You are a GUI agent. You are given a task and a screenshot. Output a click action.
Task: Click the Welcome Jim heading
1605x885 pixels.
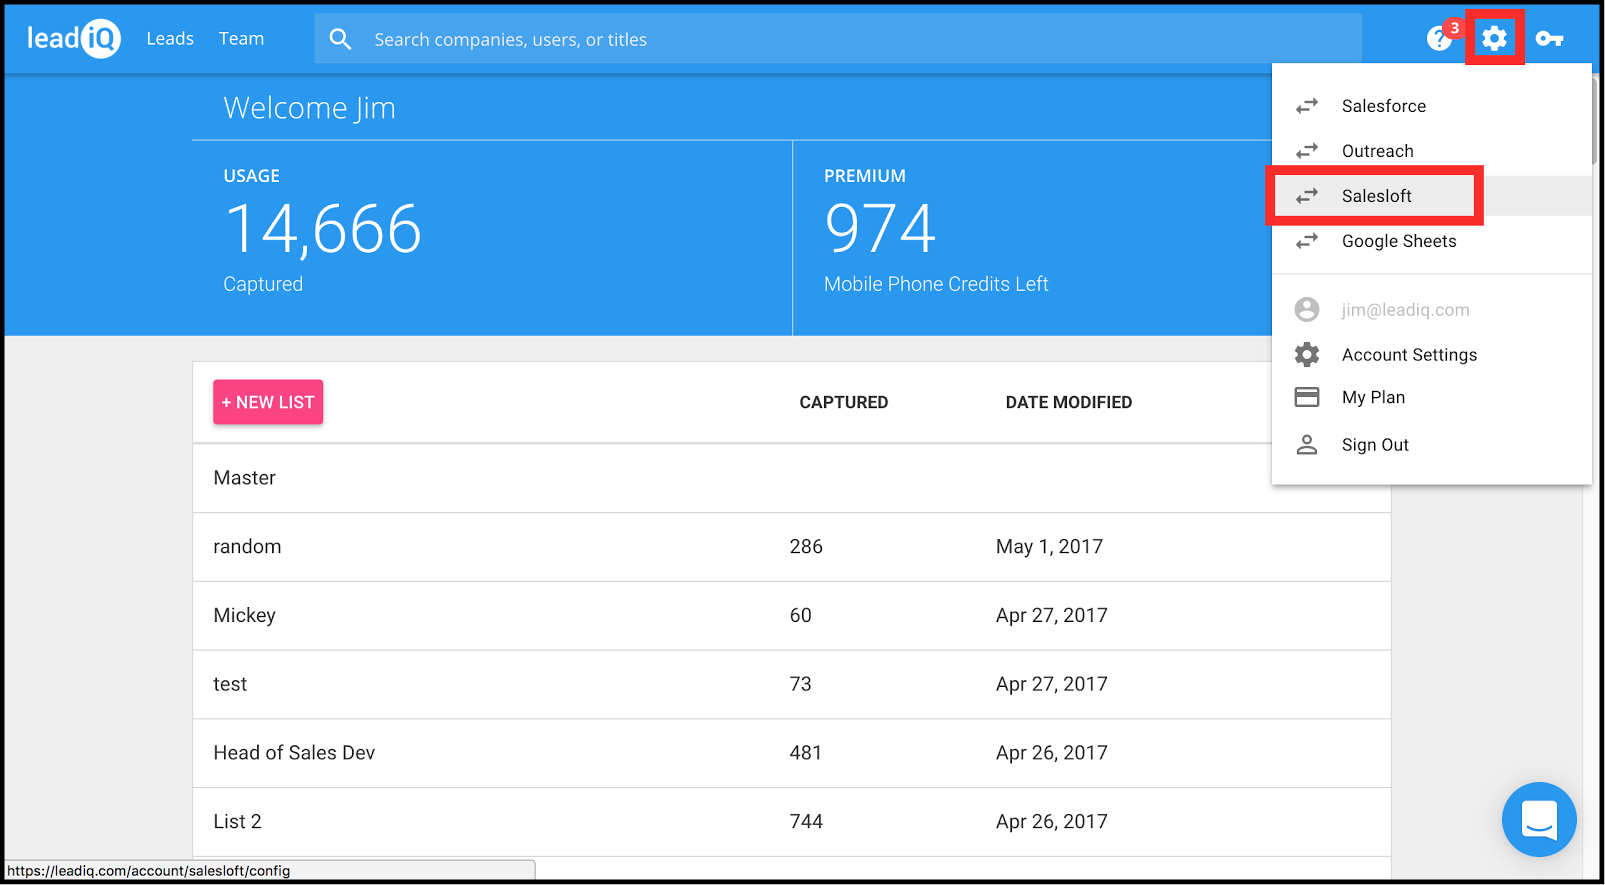click(x=310, y=108)
